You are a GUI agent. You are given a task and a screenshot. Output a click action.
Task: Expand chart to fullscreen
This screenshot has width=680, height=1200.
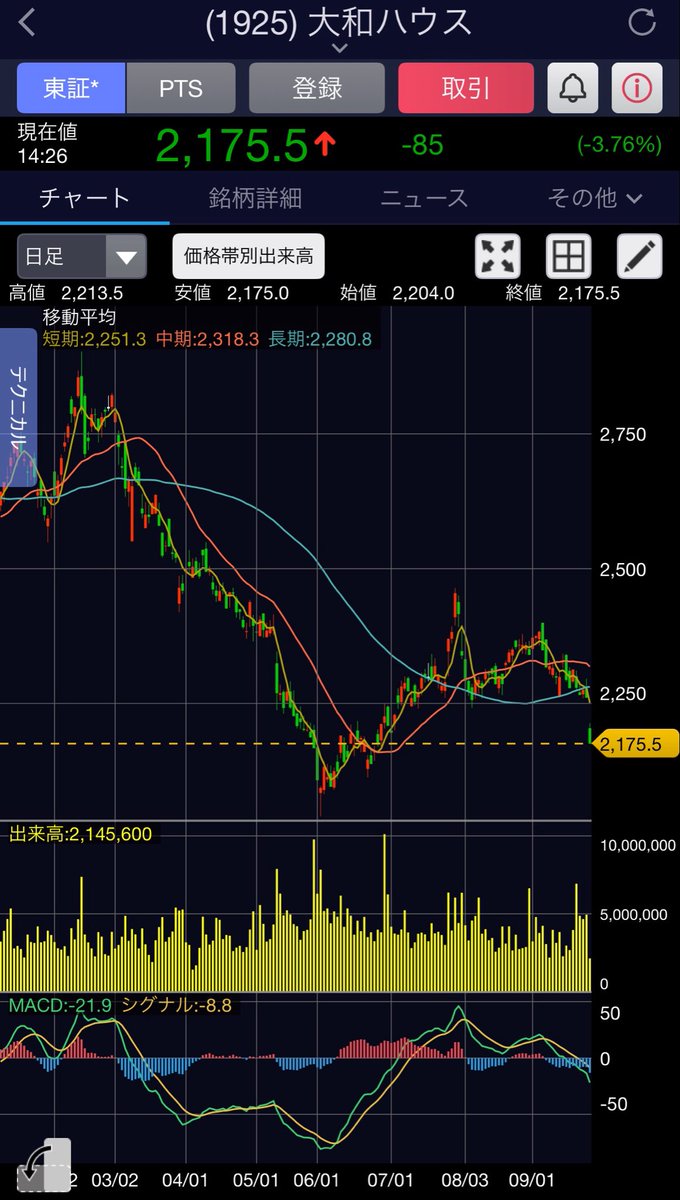(x=497, y=256)
